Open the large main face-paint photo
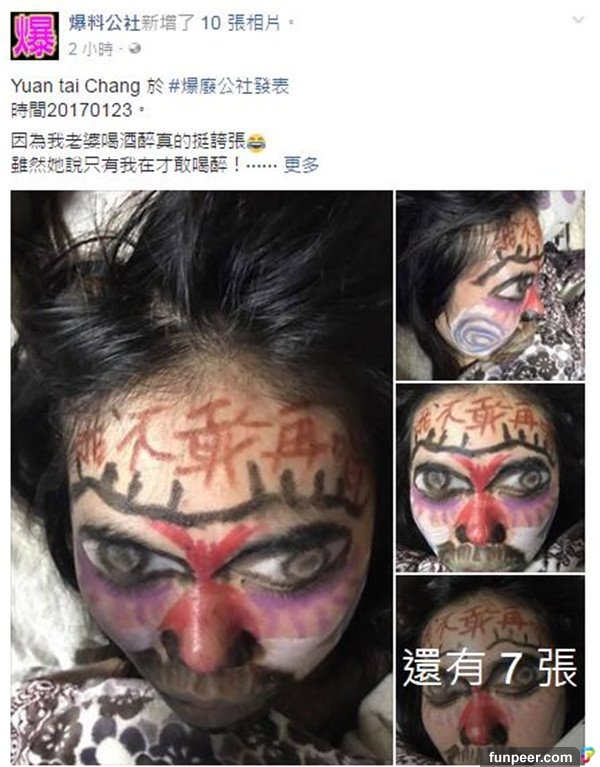 (201, 478)
